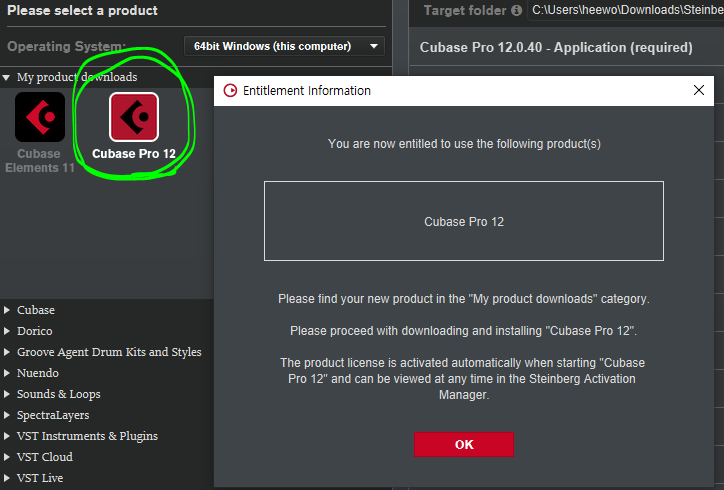724x490 pixels.
Task: Select the Cubase Pro 12 entry in the entitled products box
Action: point(464,222)
